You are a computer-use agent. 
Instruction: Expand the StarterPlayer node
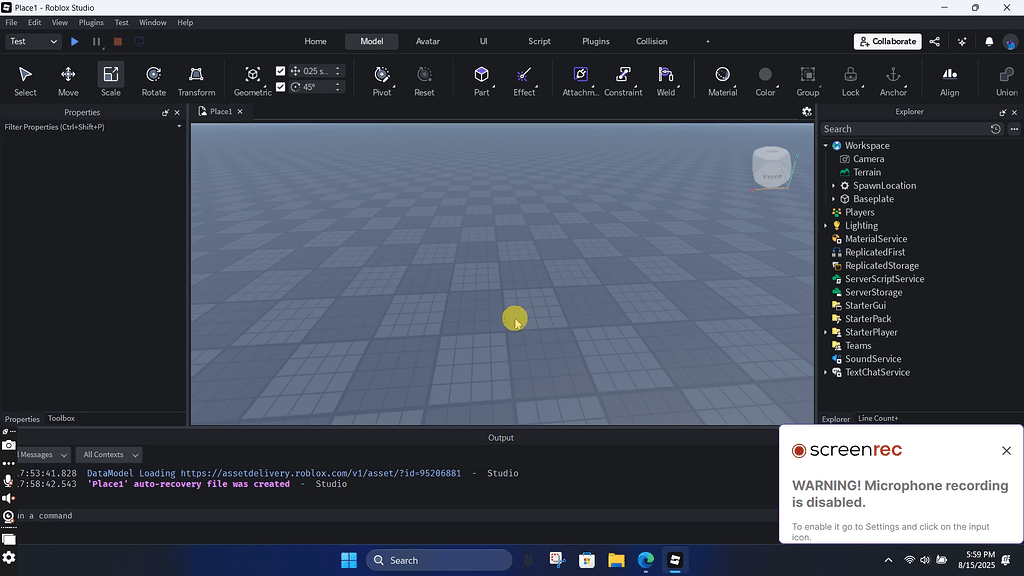[x=825, y=332]
